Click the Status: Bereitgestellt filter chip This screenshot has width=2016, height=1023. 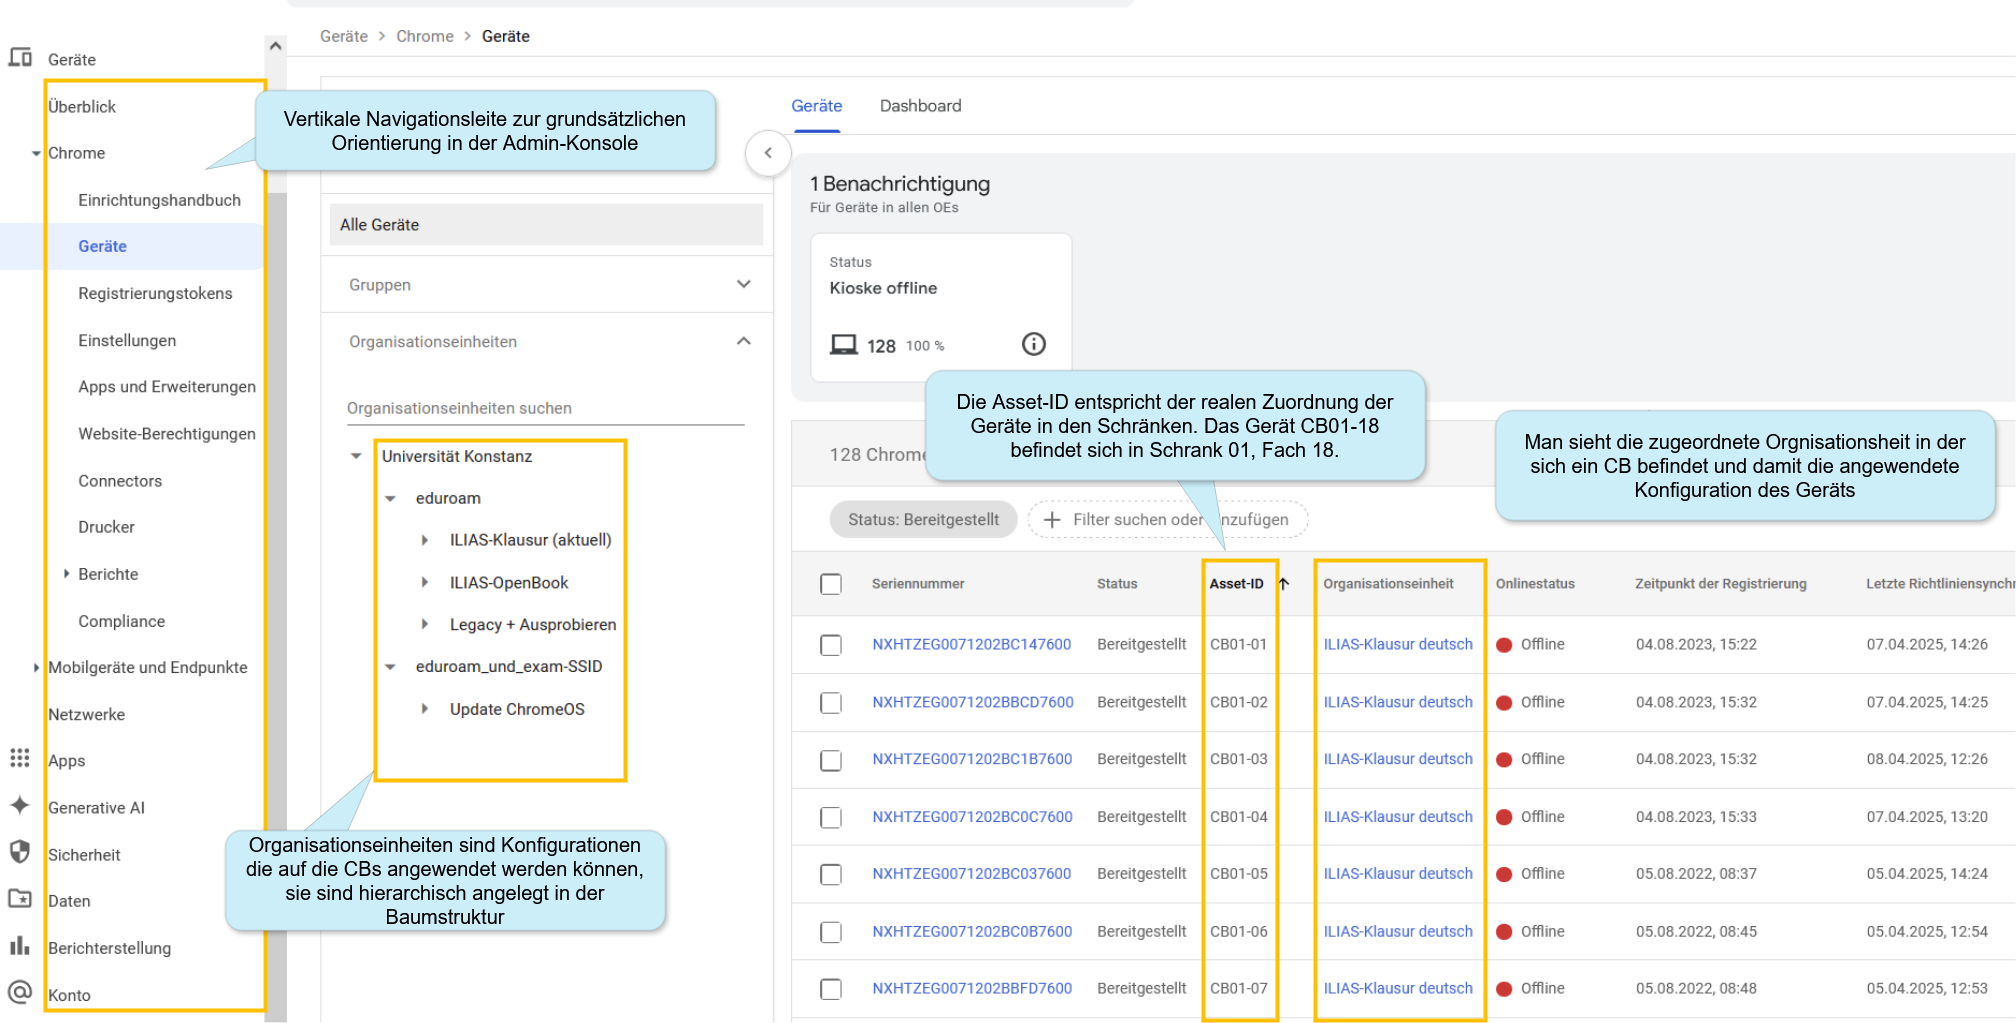pos(922,520)
